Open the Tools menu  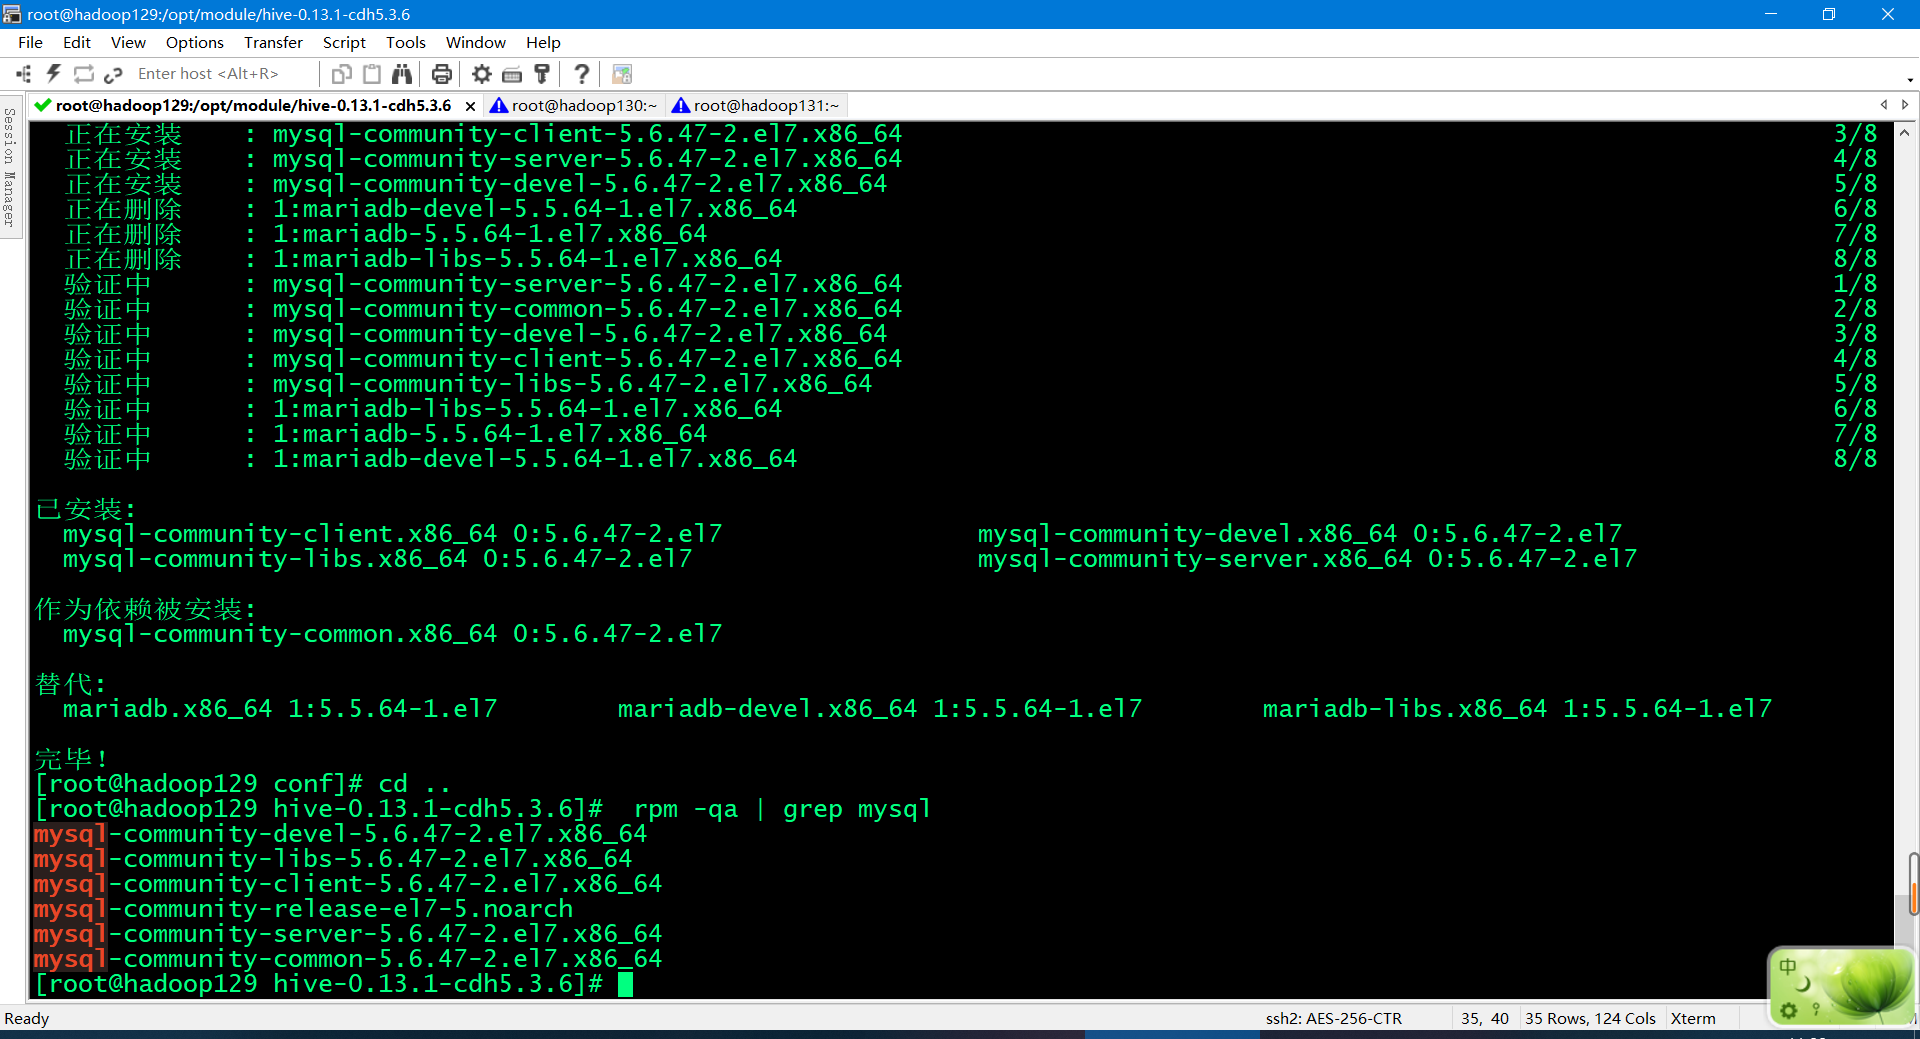(x=406, y=42)
